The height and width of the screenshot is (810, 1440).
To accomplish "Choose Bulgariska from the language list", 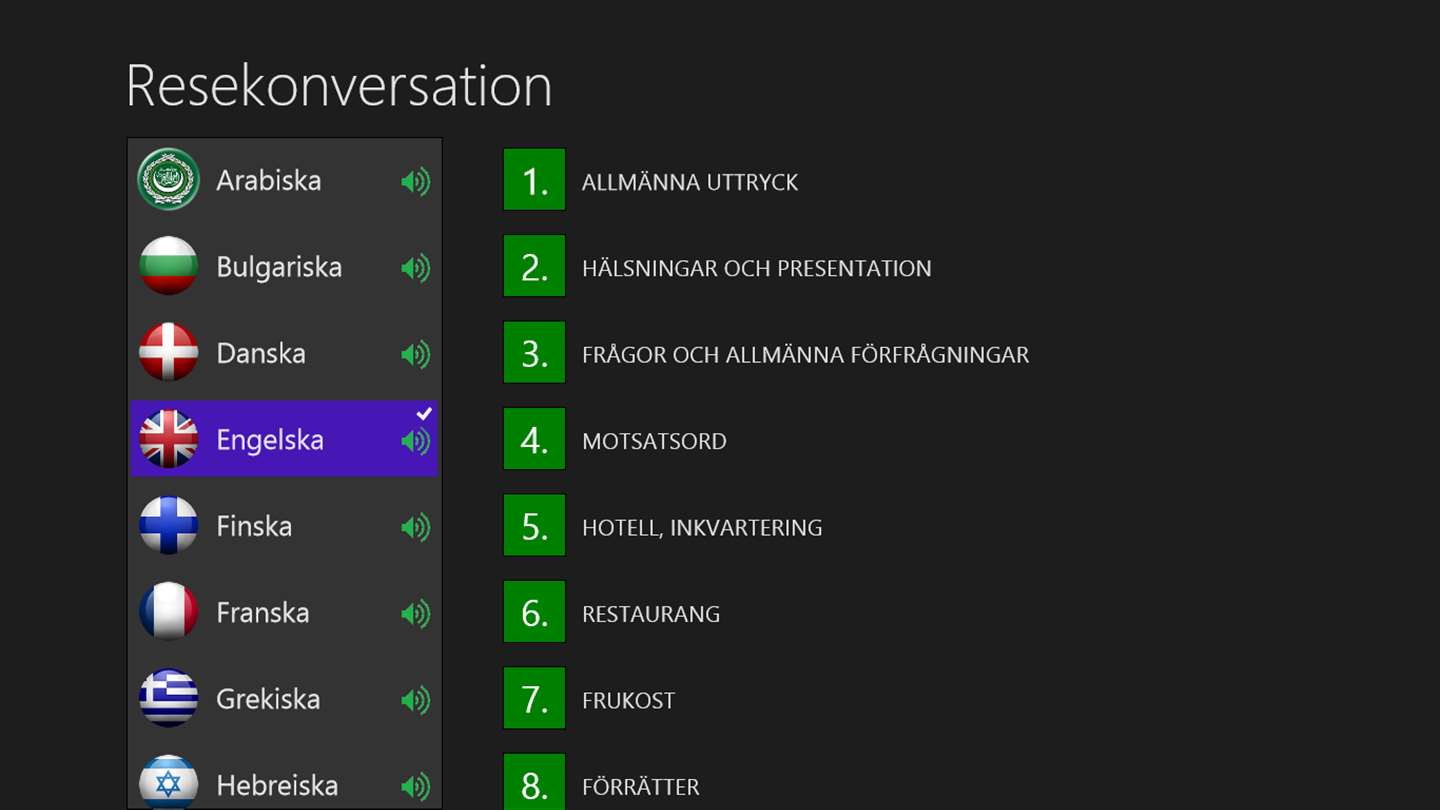I will (279, 267).
